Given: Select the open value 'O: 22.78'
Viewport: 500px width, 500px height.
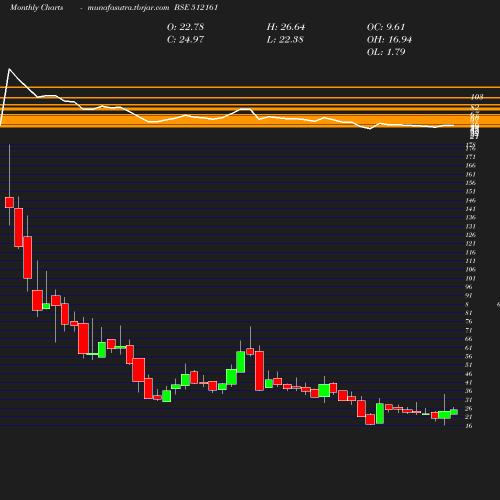Looking at the screenshot, I should (x=185, y=27).
